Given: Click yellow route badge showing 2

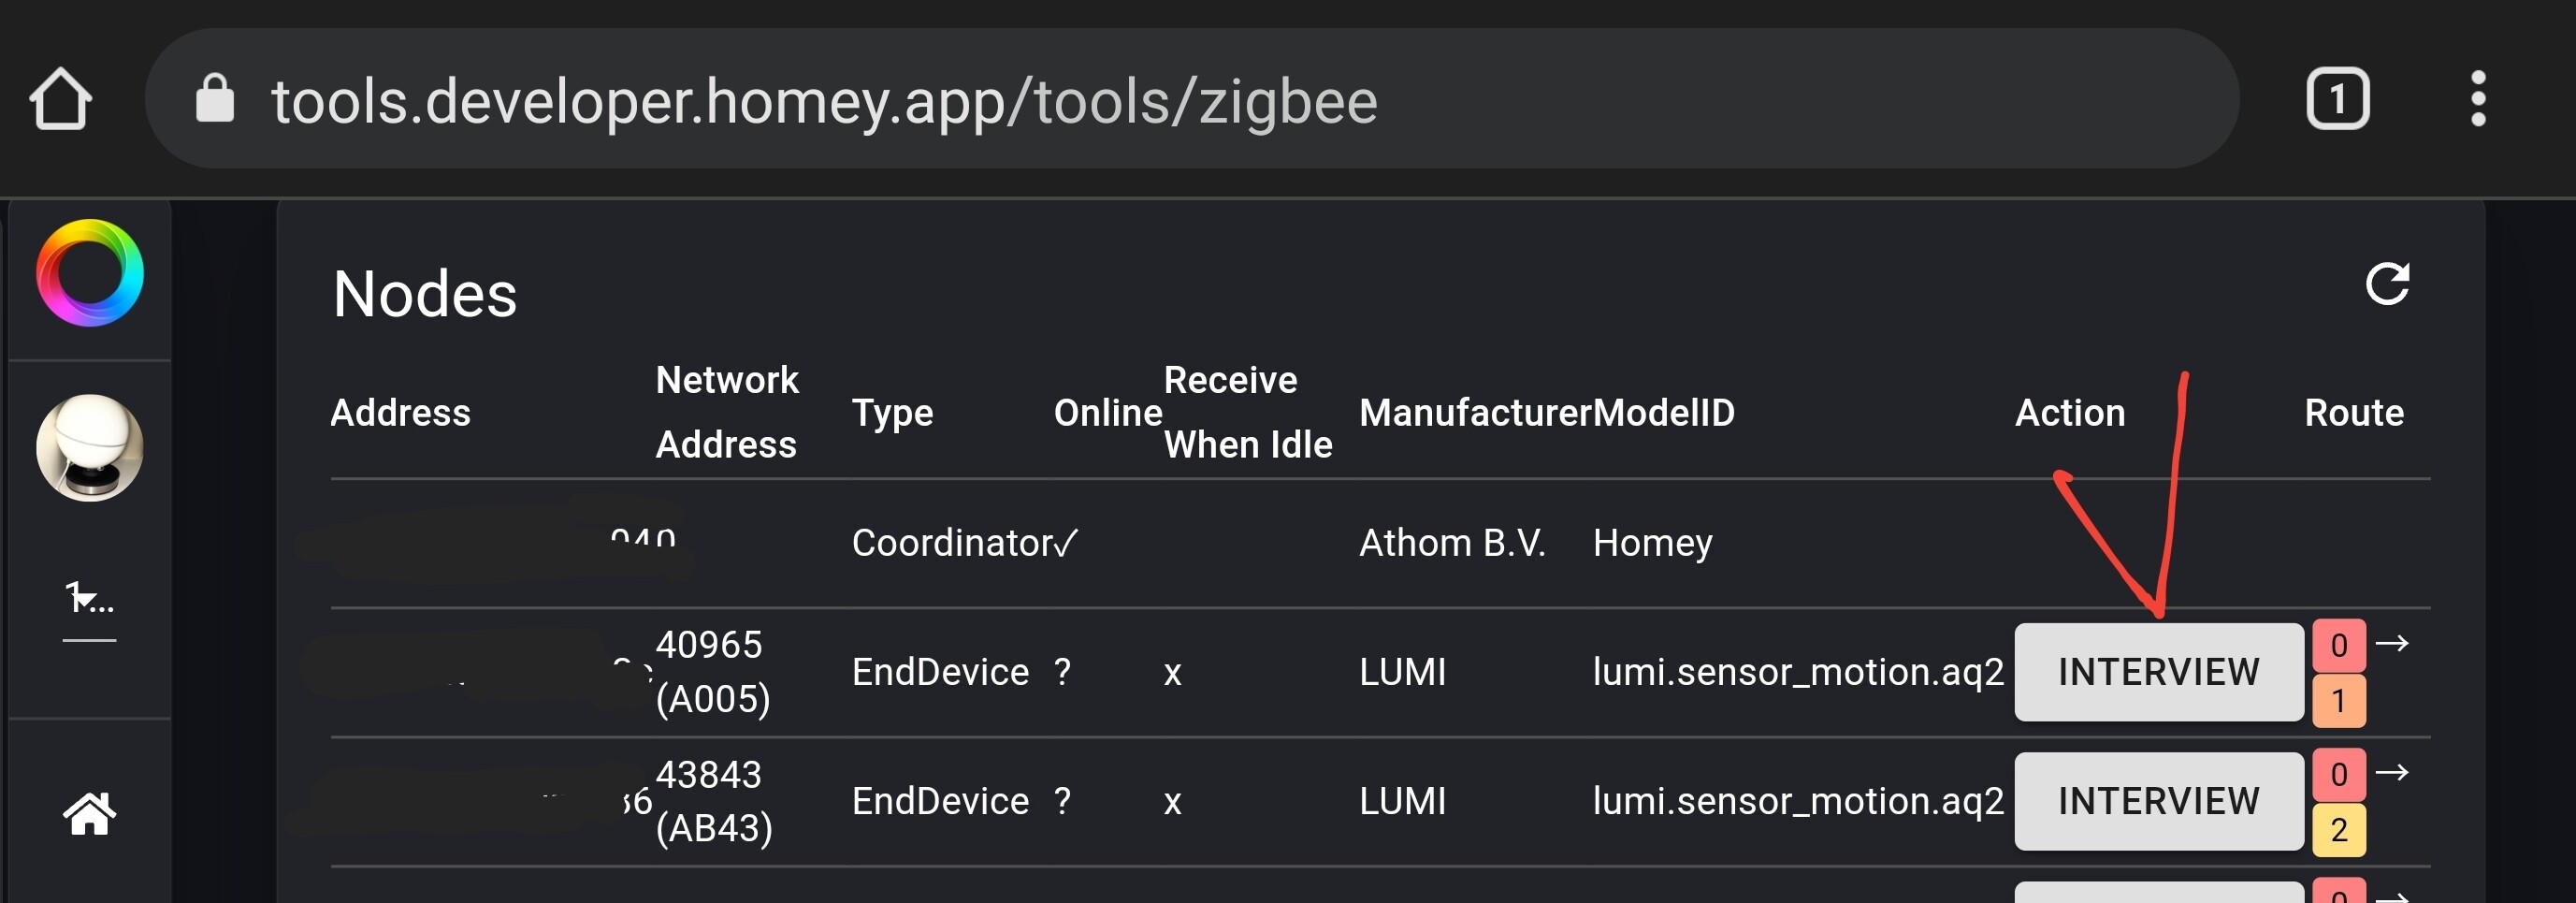Looking at the screenshot, I should click(x=2338, y=830).
